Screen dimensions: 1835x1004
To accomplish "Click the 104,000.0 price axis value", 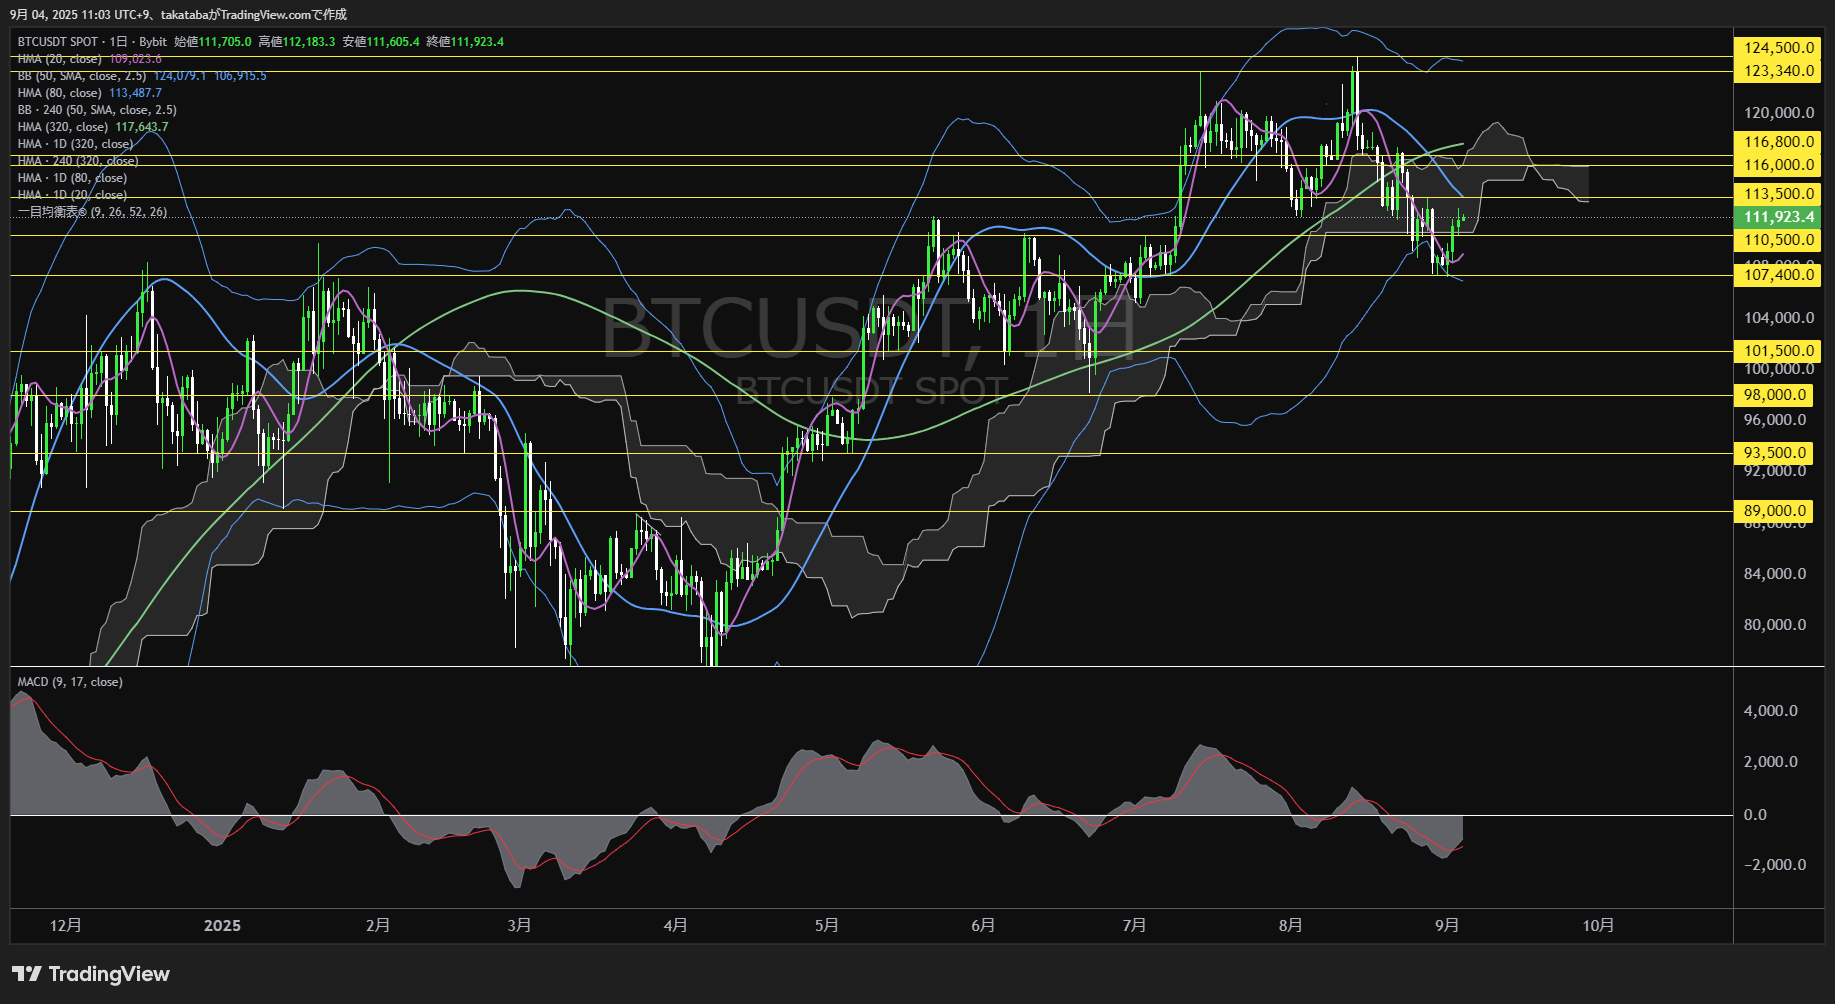I will 1778,318.
